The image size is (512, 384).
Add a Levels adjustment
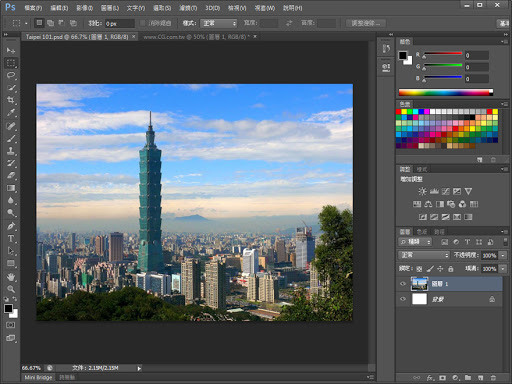(x=434, y=191)
